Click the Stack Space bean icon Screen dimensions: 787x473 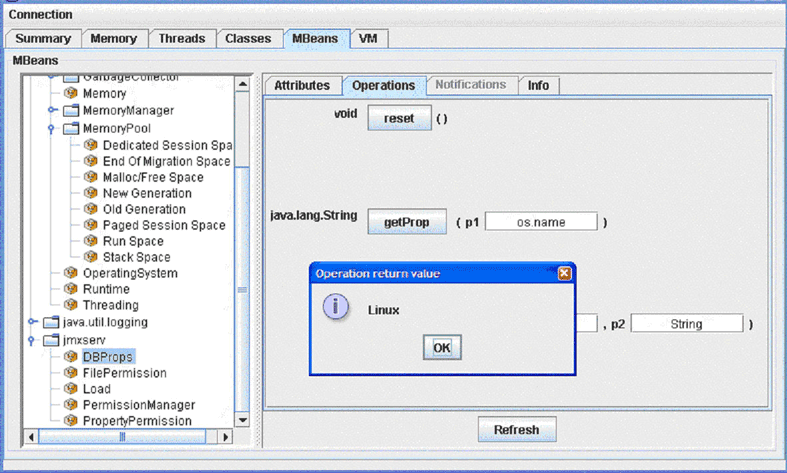[91, 257]
